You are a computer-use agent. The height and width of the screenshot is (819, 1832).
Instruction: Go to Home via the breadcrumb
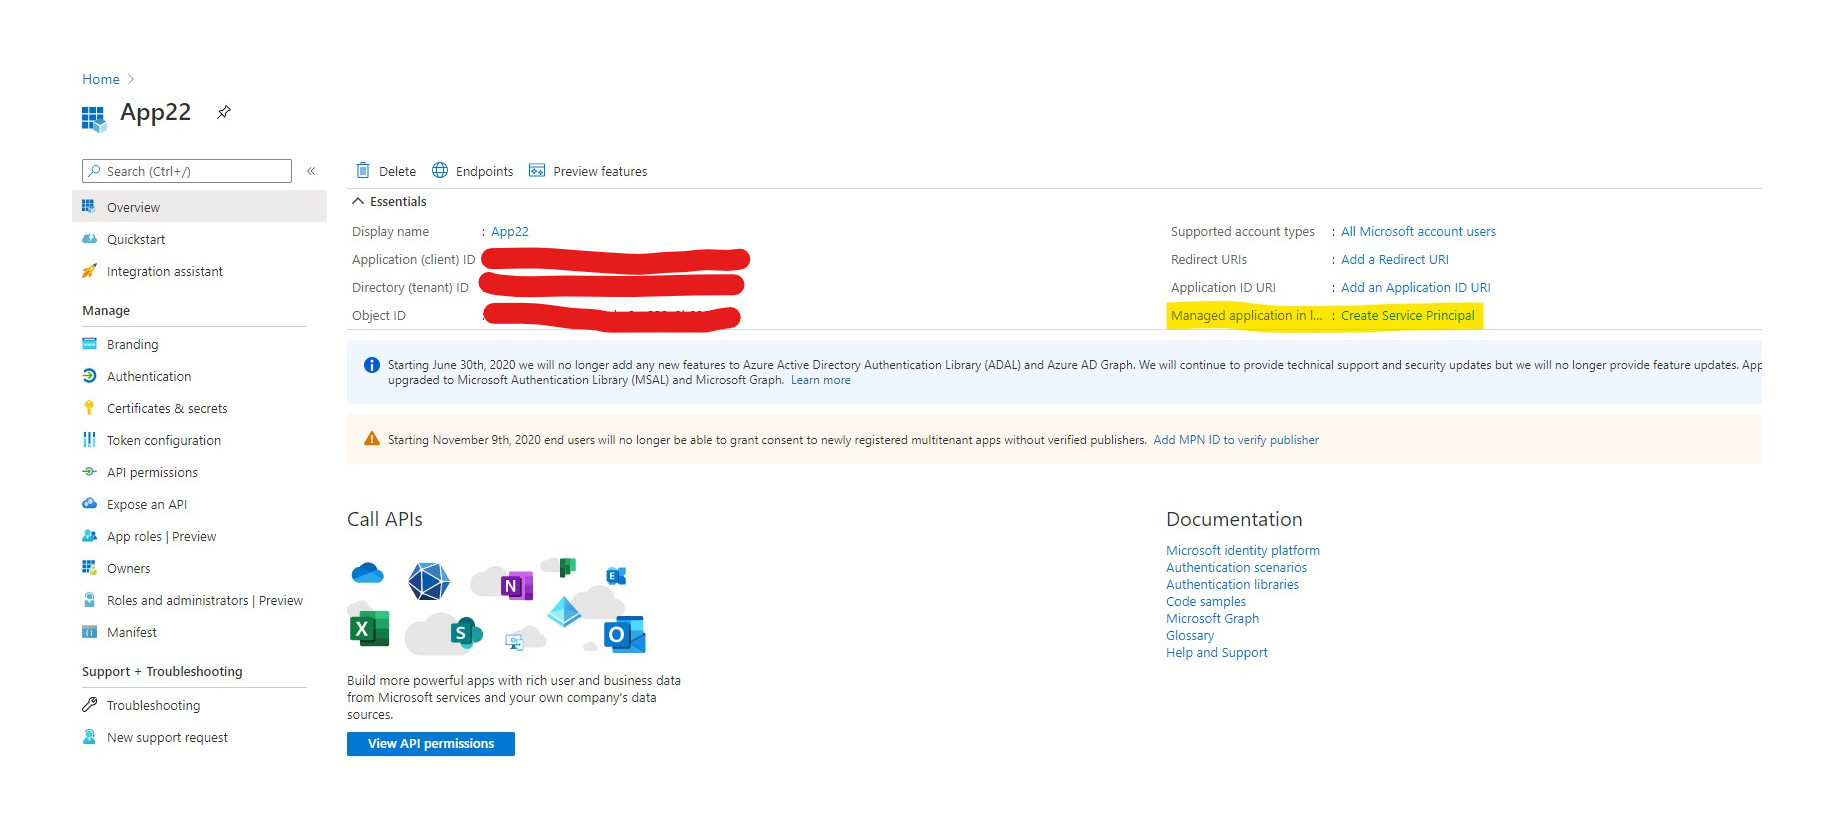[101, 79]
